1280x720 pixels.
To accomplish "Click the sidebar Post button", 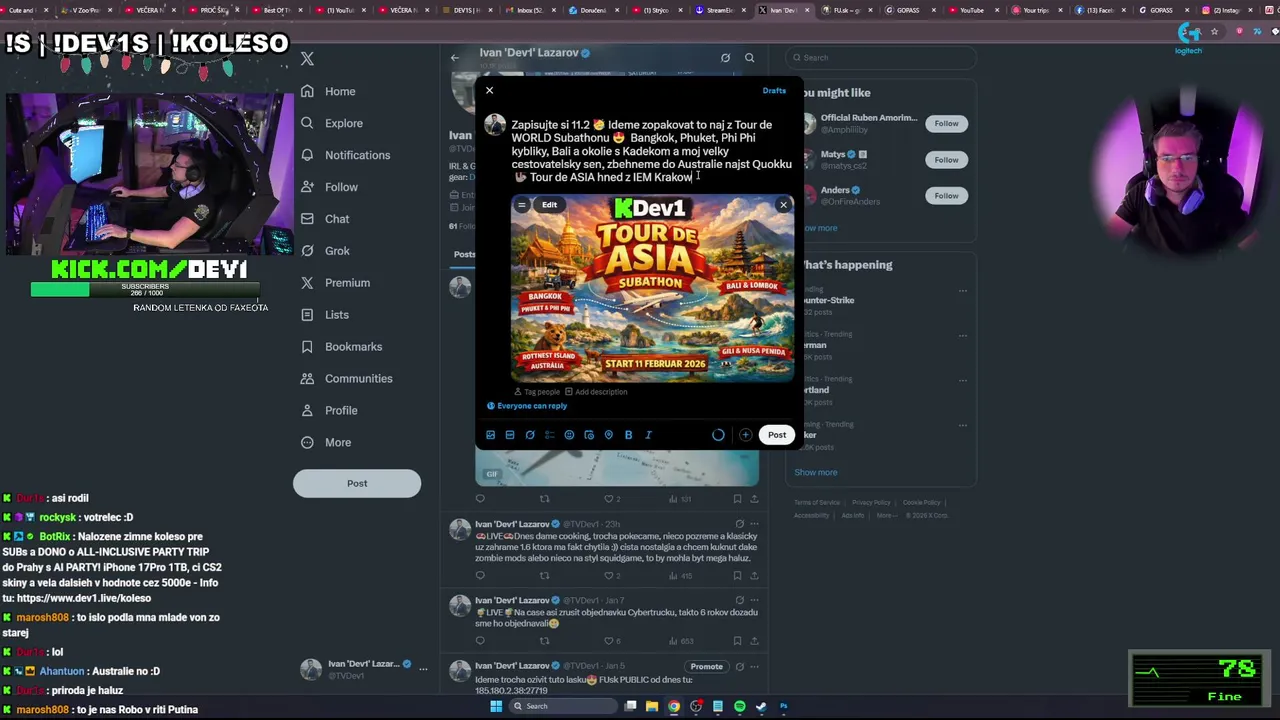I will [x=357, y=483].
